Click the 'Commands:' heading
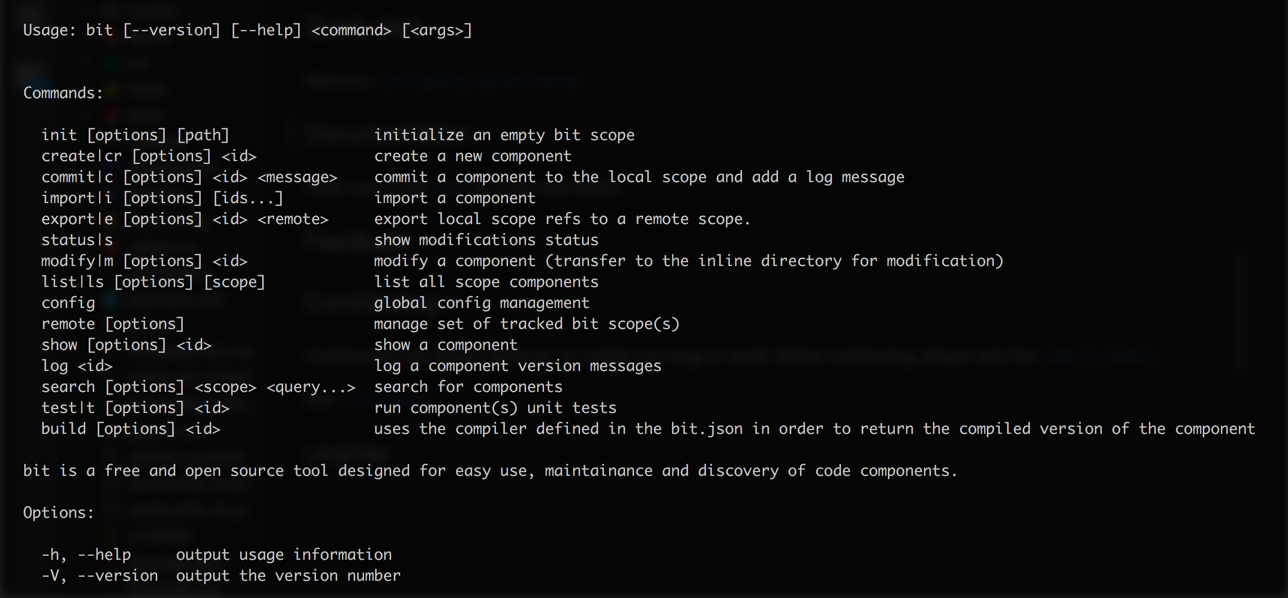This screenshot has height=598, width=1288. [x=63, y=93]
